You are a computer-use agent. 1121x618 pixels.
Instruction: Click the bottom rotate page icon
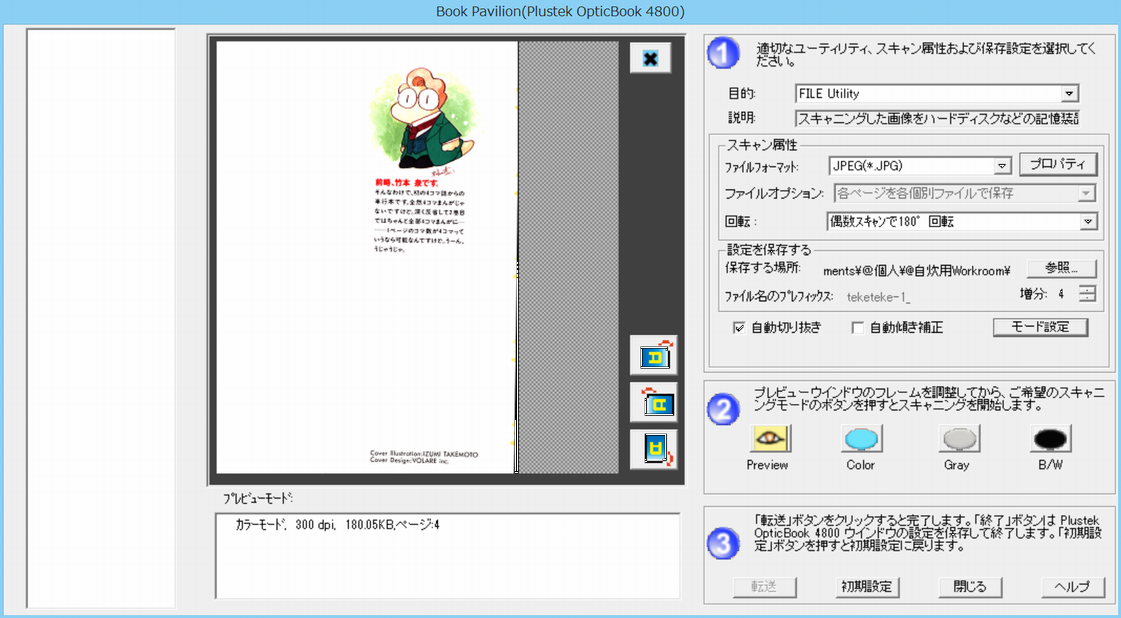click(x=653, y=450)
